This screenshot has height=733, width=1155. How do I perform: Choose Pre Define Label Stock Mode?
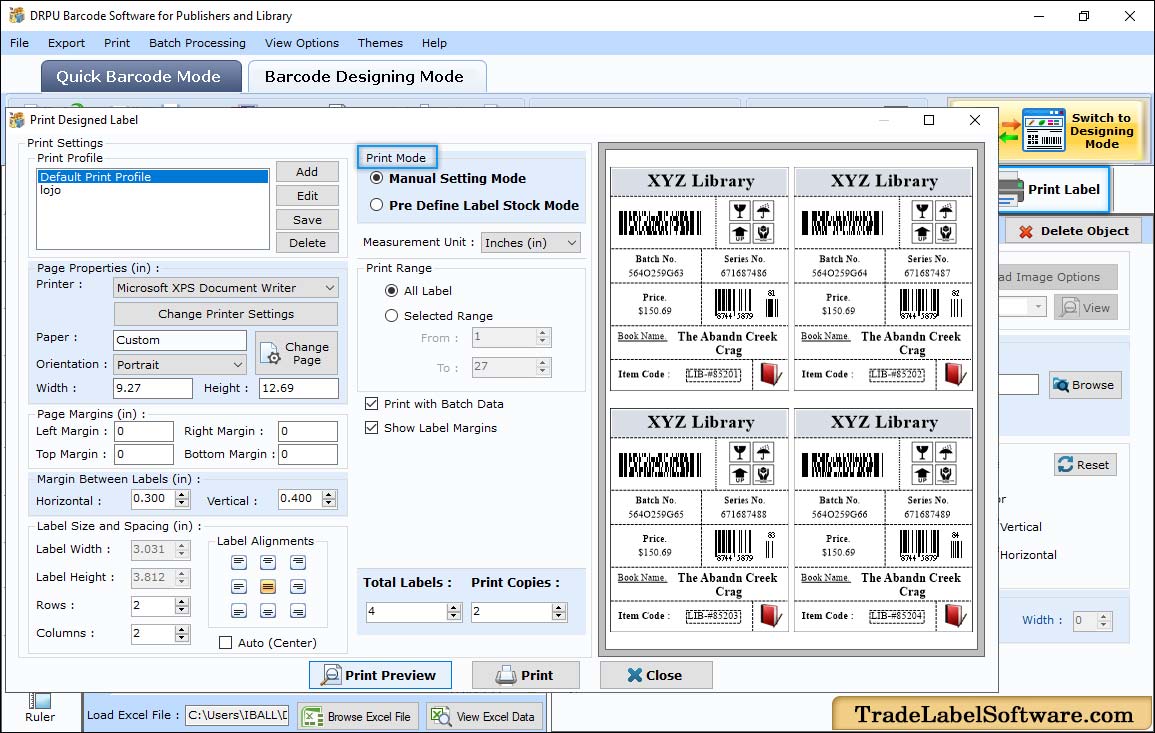click(x=376, y=206)
